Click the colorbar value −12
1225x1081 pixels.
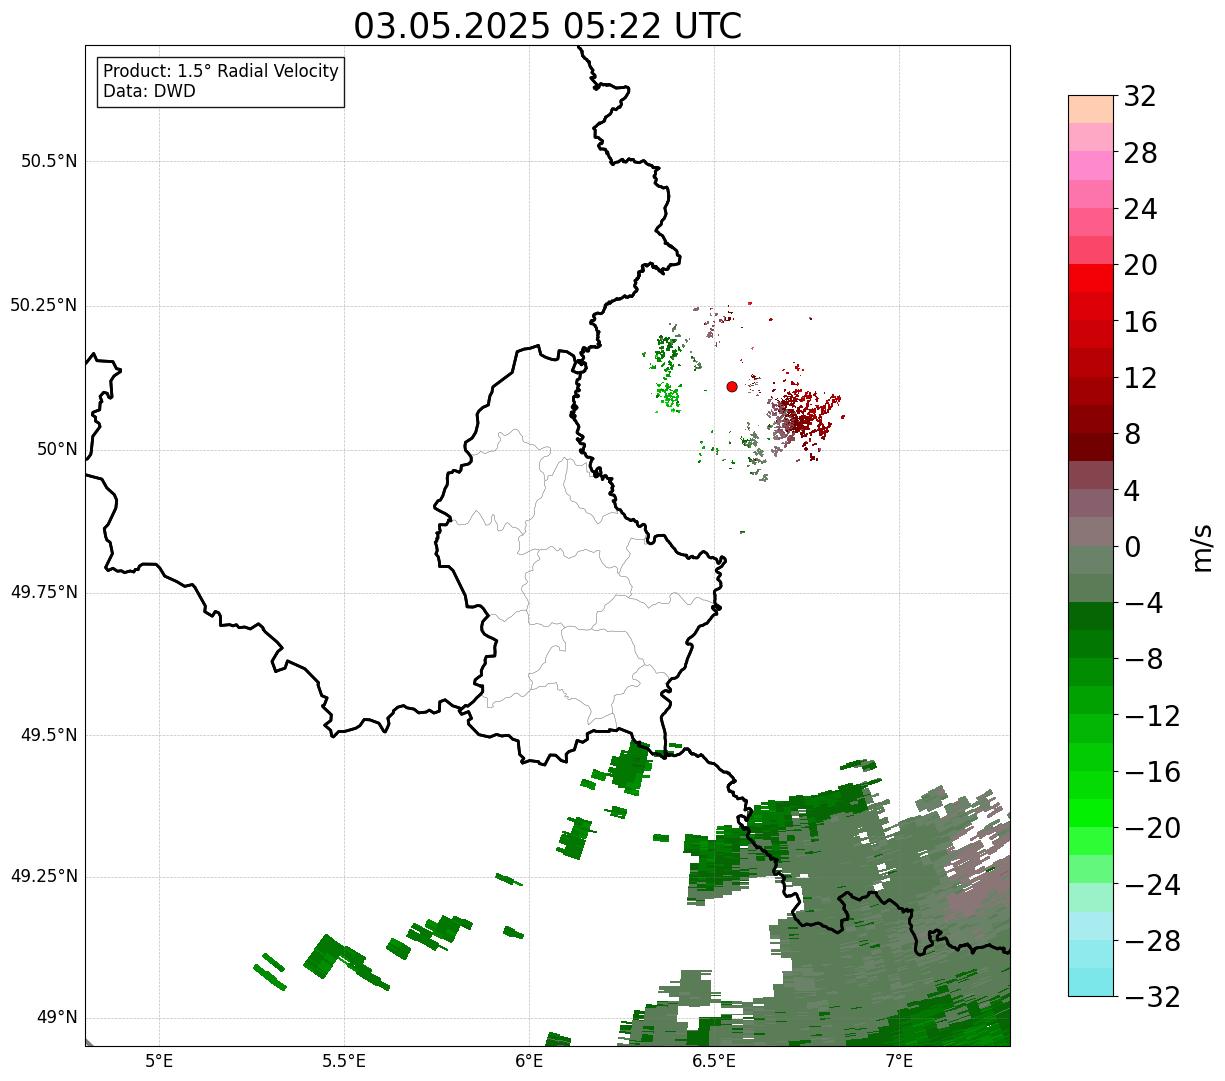(1152, 716)
